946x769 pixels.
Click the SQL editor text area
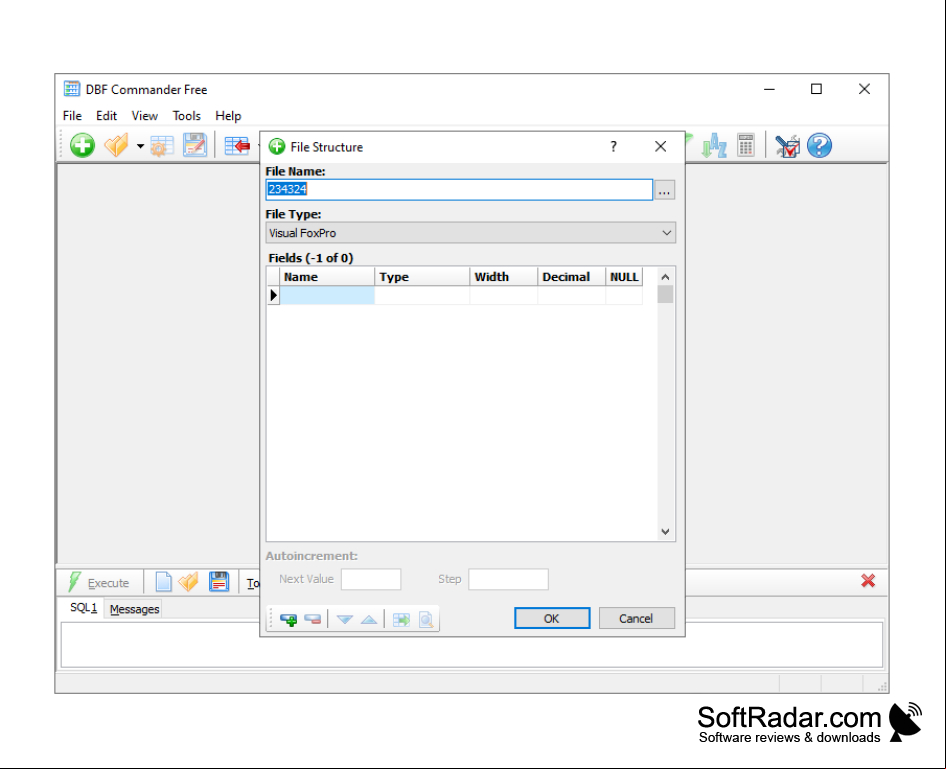[x=472, y=645]
